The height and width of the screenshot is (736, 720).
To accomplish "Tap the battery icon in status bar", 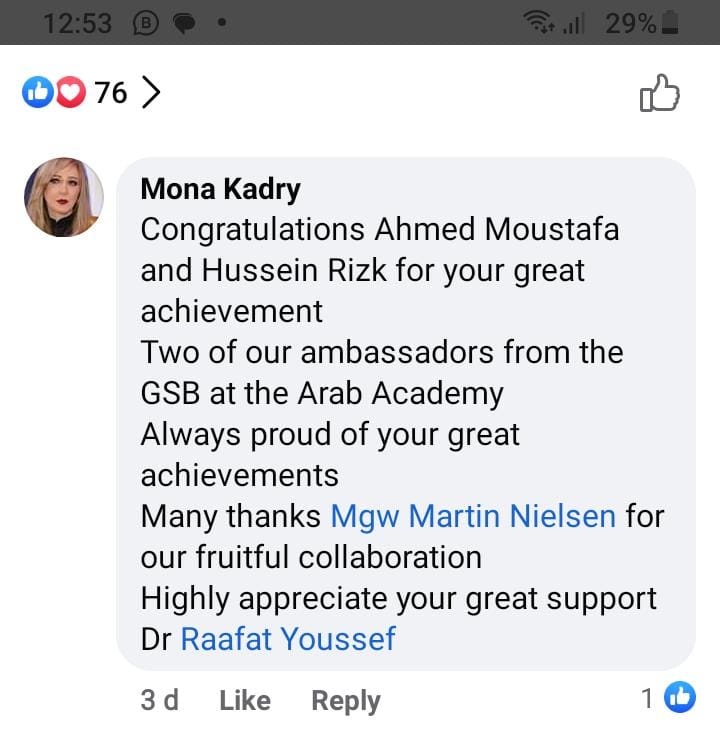I will (x=670, y=23).
